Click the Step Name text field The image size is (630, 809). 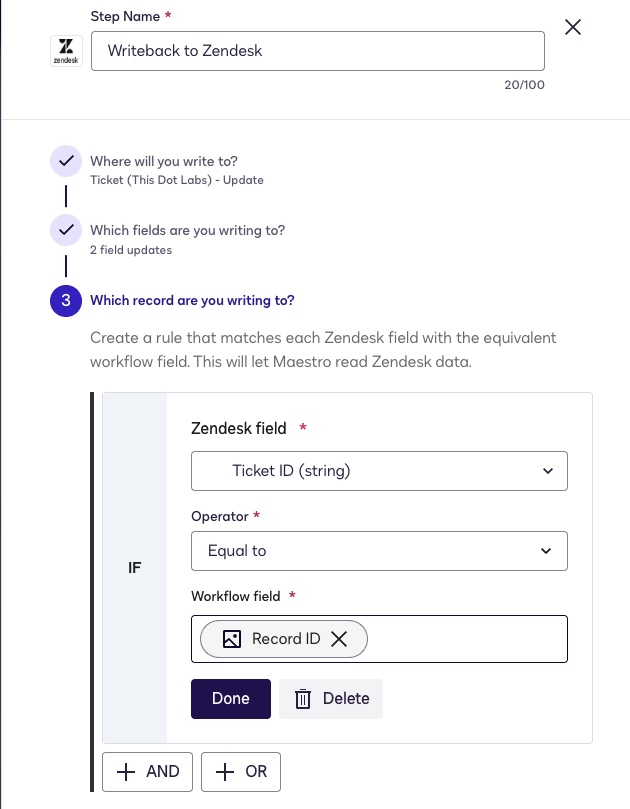[x=317, y=51]
